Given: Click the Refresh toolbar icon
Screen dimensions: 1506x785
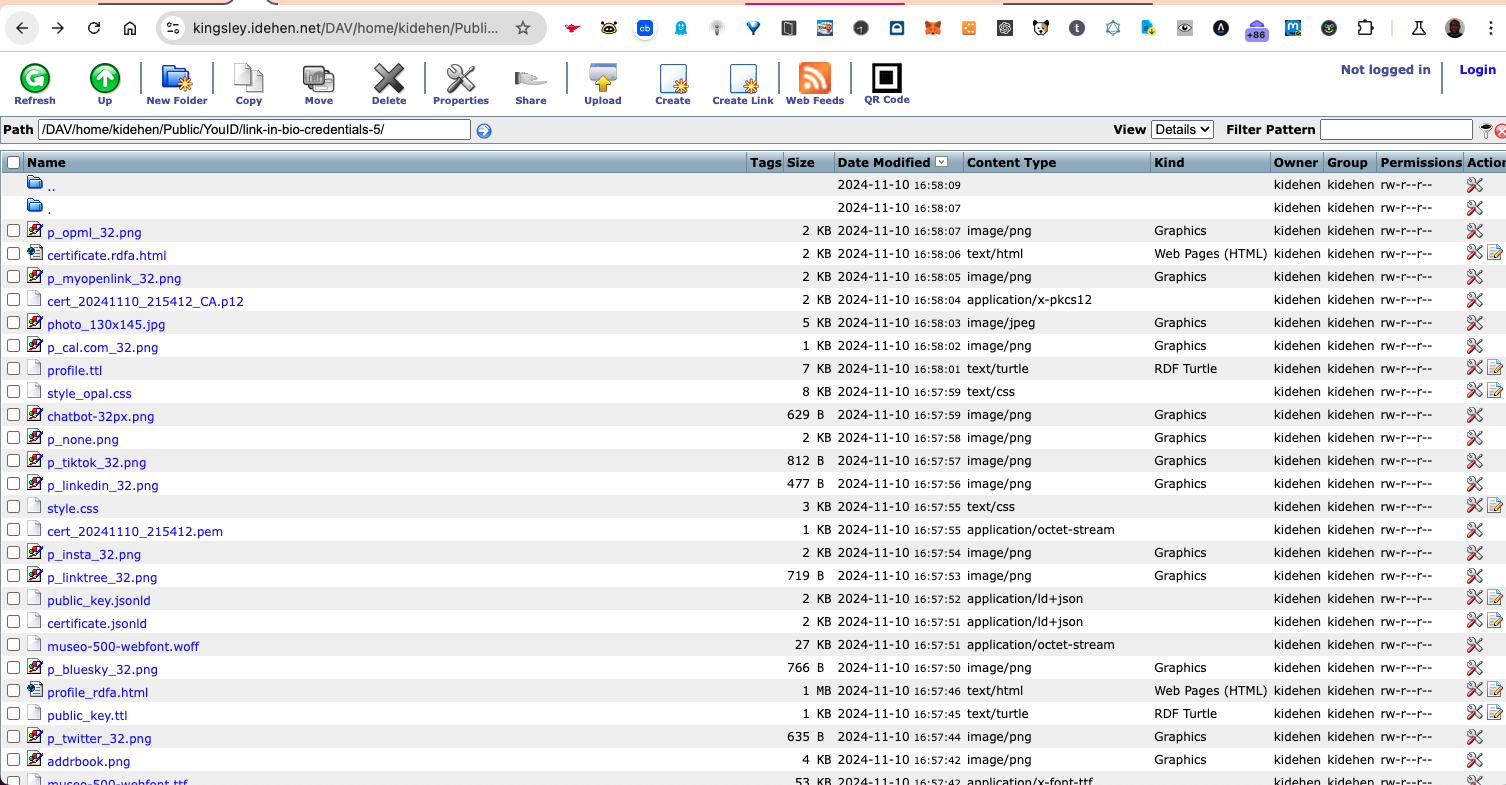Looking at the screenshot, I should [35, 84].
